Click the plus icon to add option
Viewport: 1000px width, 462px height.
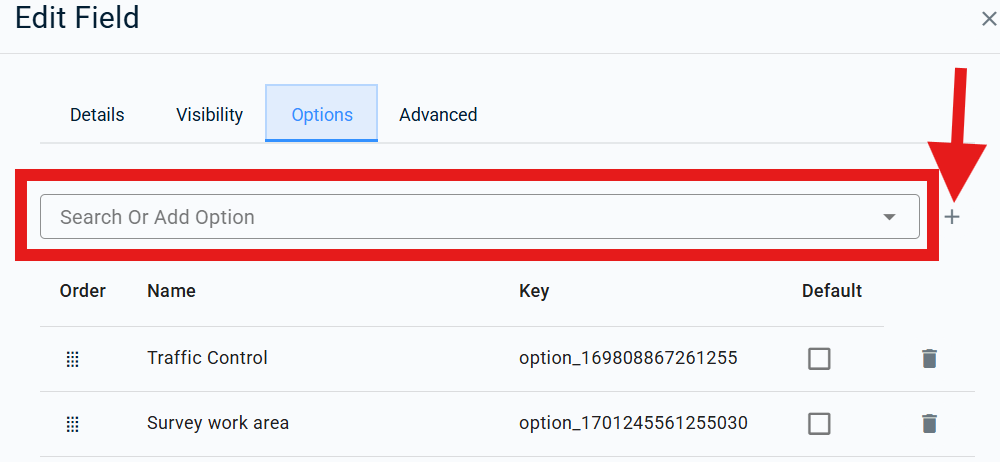tap(952, 217)
